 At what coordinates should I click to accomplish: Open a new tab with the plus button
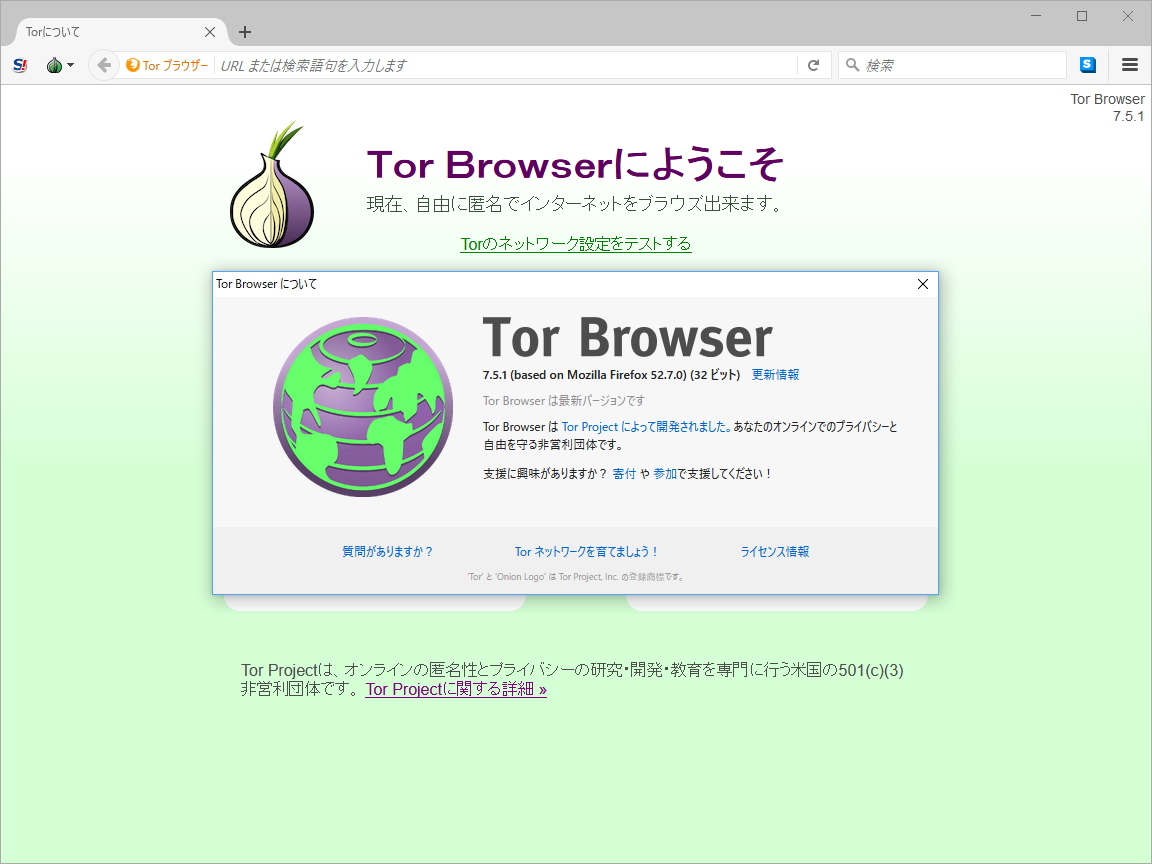[245, 31]
